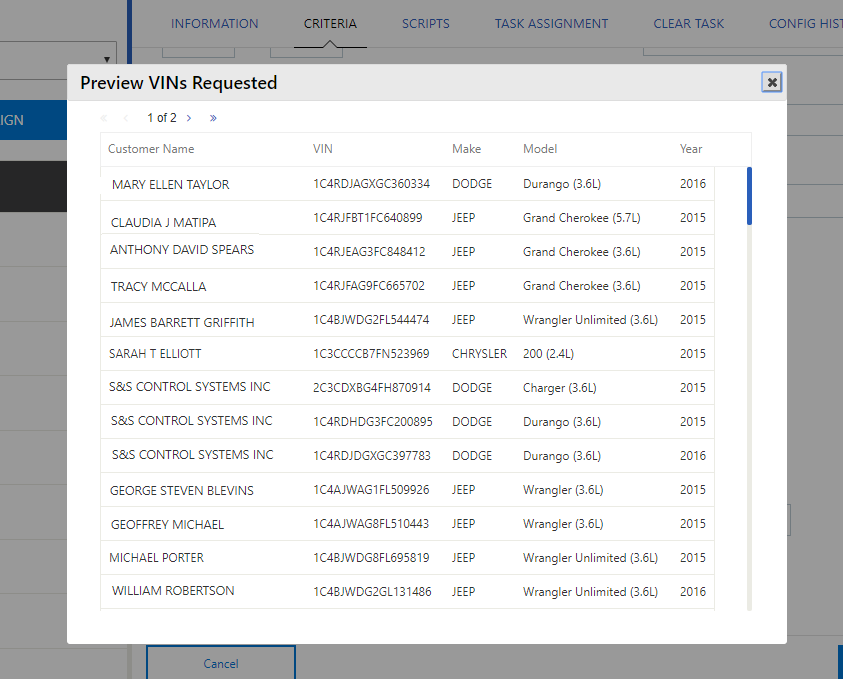843x679 pixels.
Task: Click VIN 1C4RJFBT1FC640899
Action: tap(368, 218)
